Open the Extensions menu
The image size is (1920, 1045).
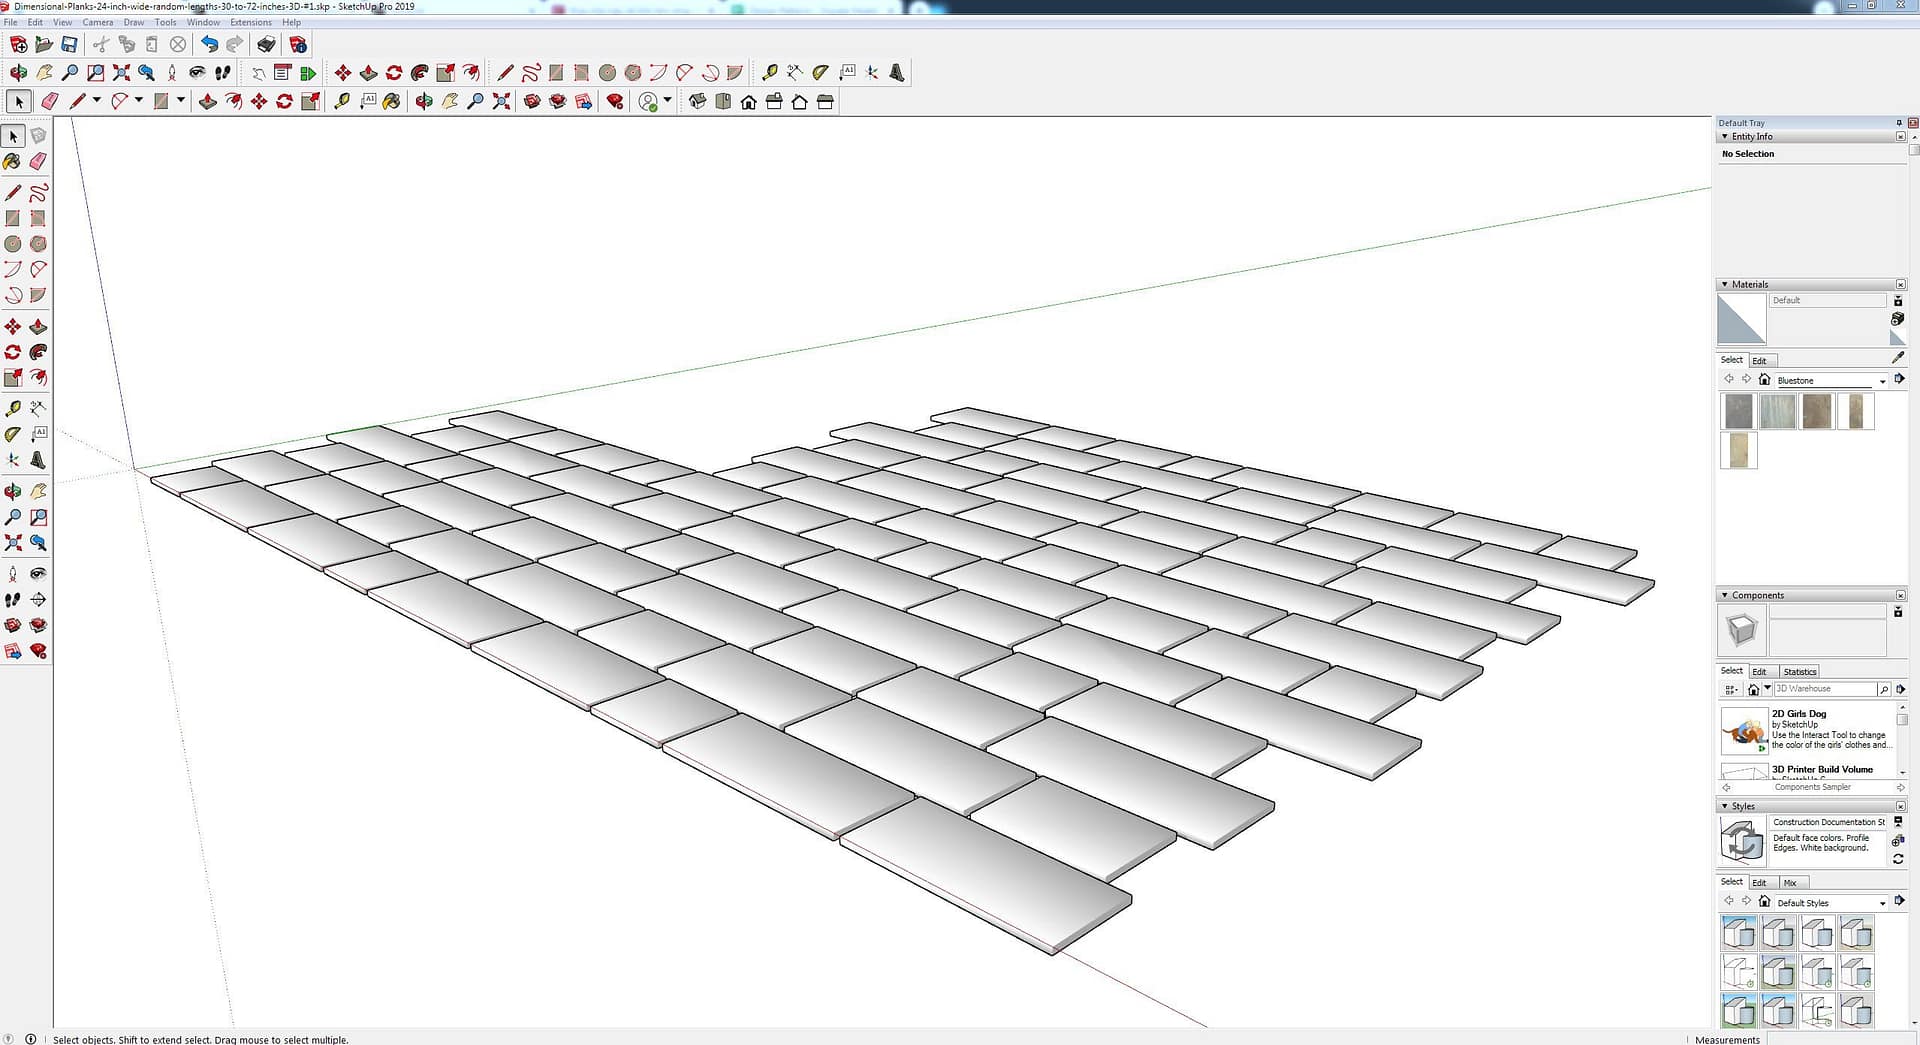tap(250, 22)
